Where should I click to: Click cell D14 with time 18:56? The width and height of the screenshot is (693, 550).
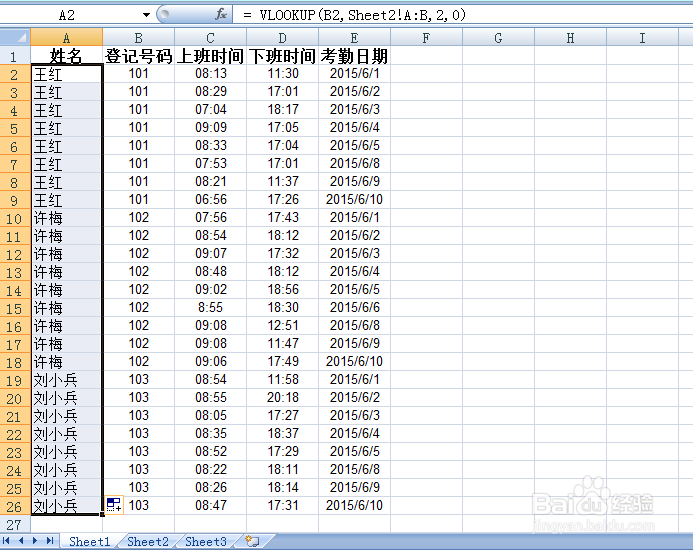point(283,290)
